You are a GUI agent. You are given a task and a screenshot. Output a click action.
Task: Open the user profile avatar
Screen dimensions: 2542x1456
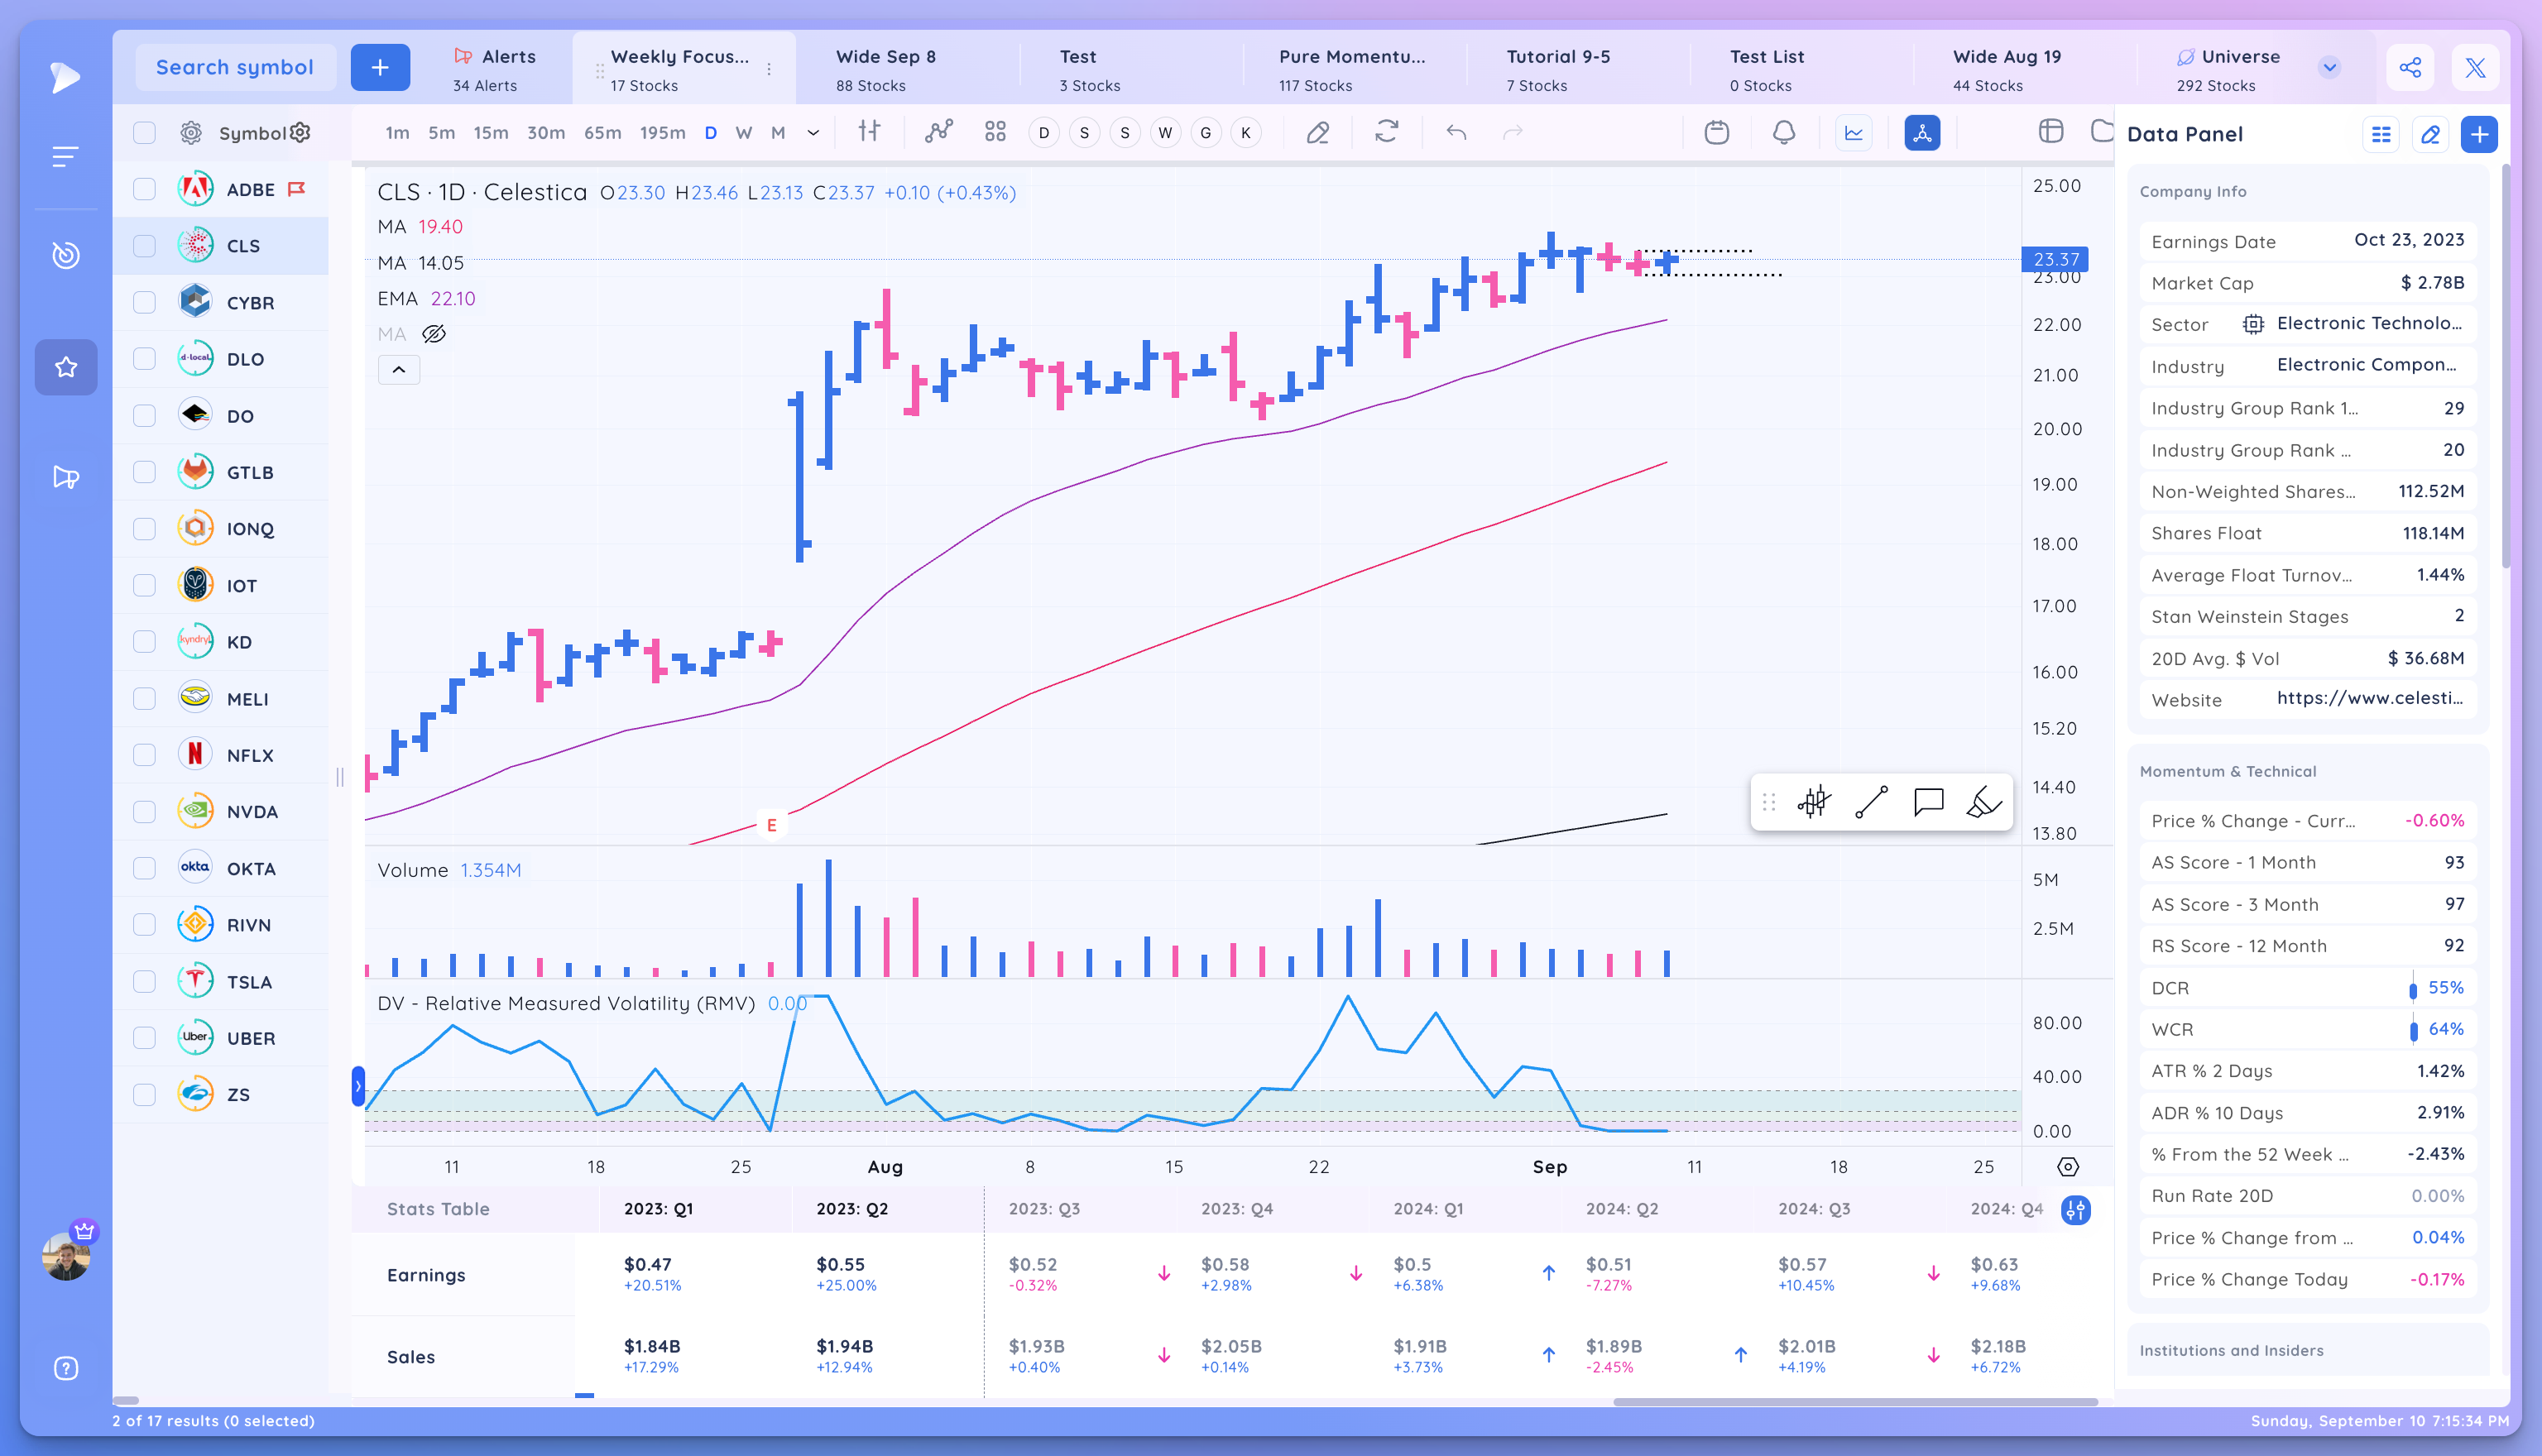click(x=66, y=1256)
